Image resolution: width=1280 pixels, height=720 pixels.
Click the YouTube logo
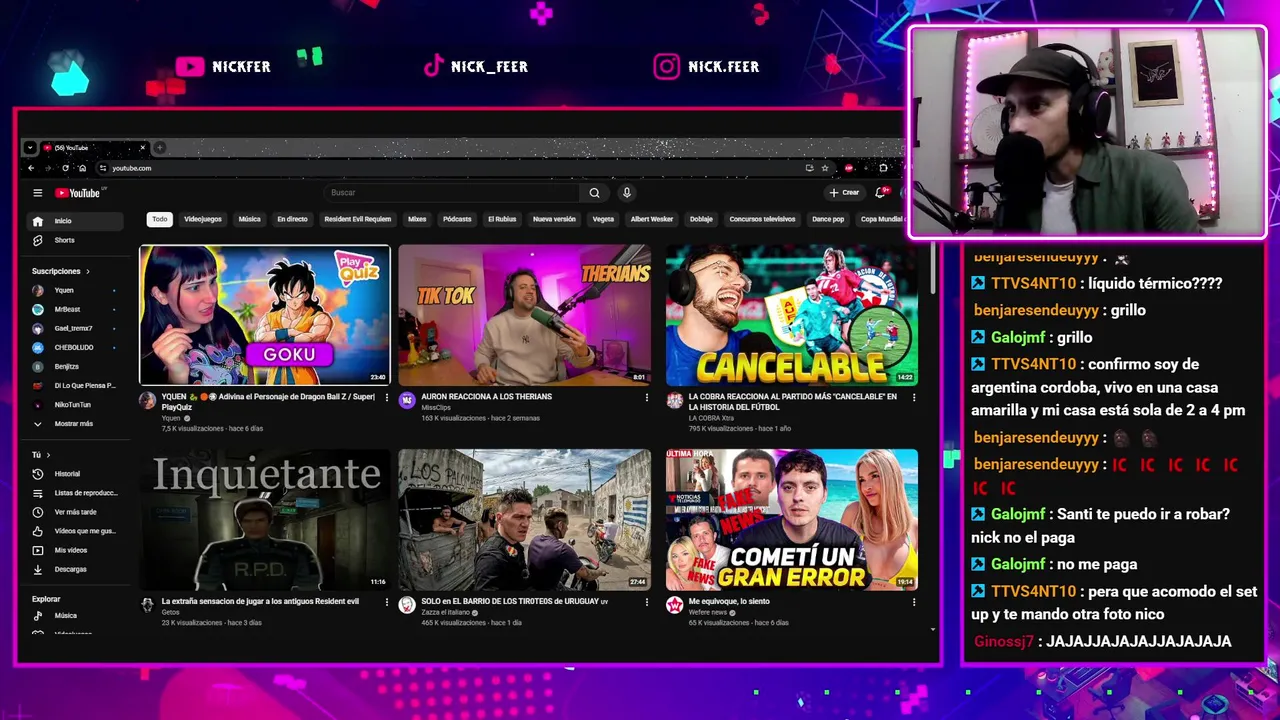point(78,193)
